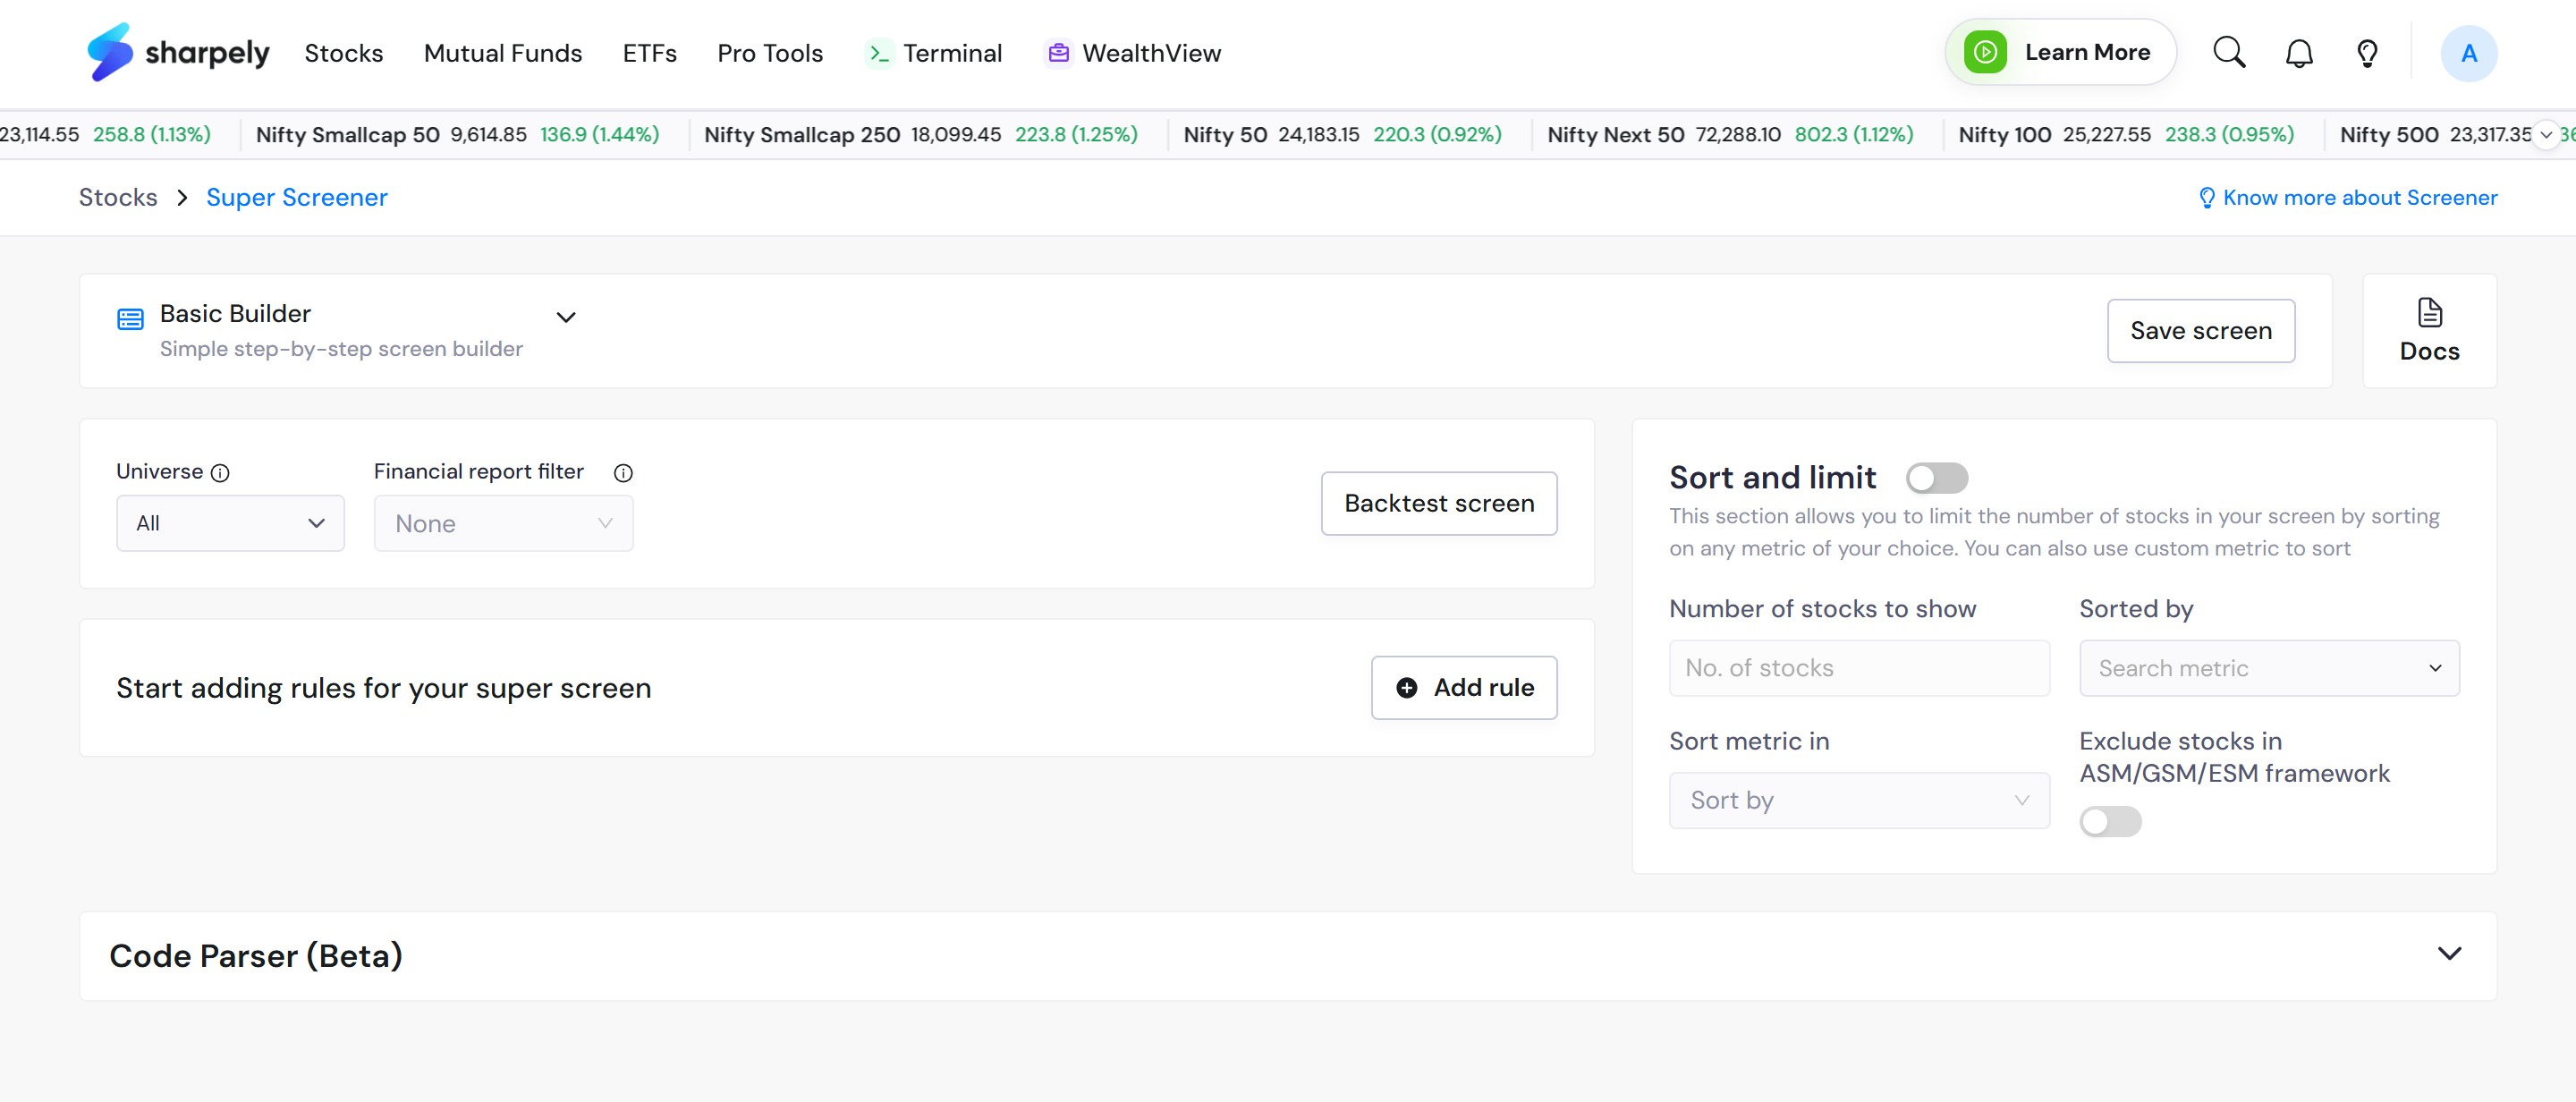Screen dimensions: 2576x1102
Task: Click the Stocks breadcrumb link
Action: [x=118, y=198]
